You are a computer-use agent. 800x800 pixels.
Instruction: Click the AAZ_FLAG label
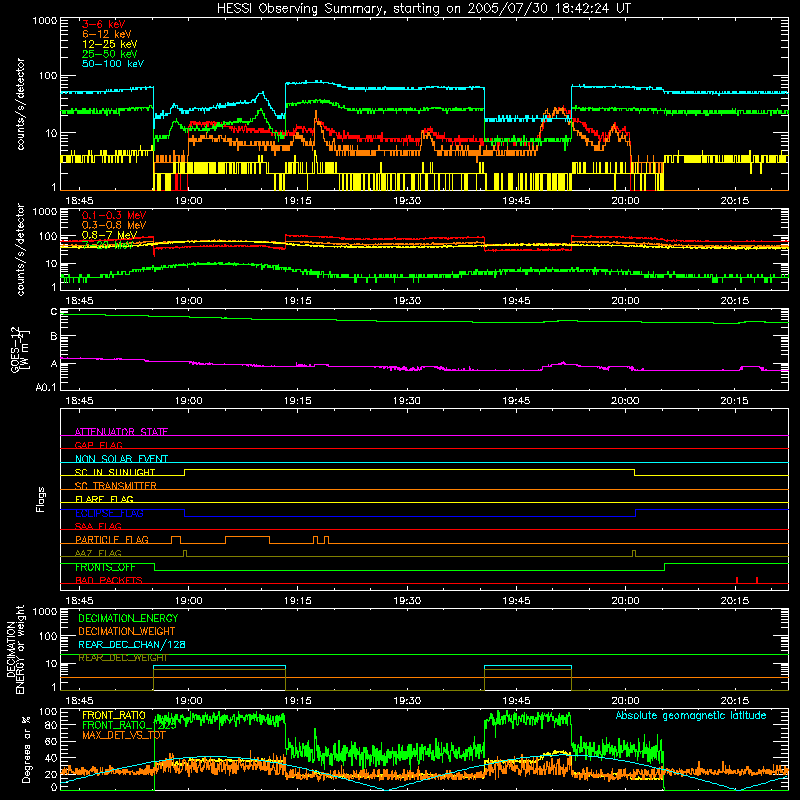(98, 553)
